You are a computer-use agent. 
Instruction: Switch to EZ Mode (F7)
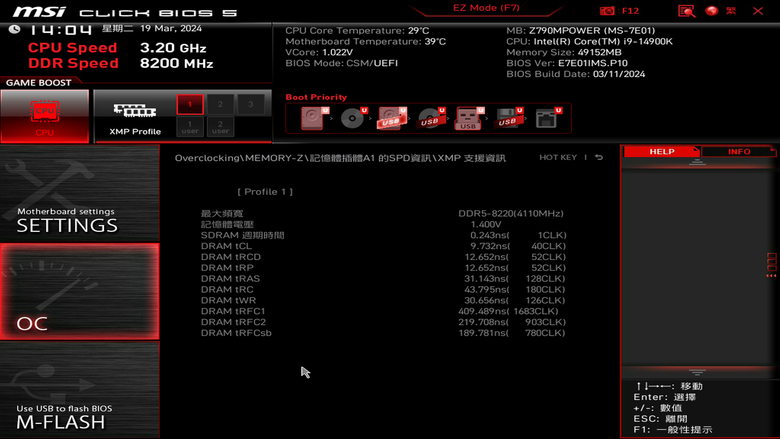[x=486, y=8]
